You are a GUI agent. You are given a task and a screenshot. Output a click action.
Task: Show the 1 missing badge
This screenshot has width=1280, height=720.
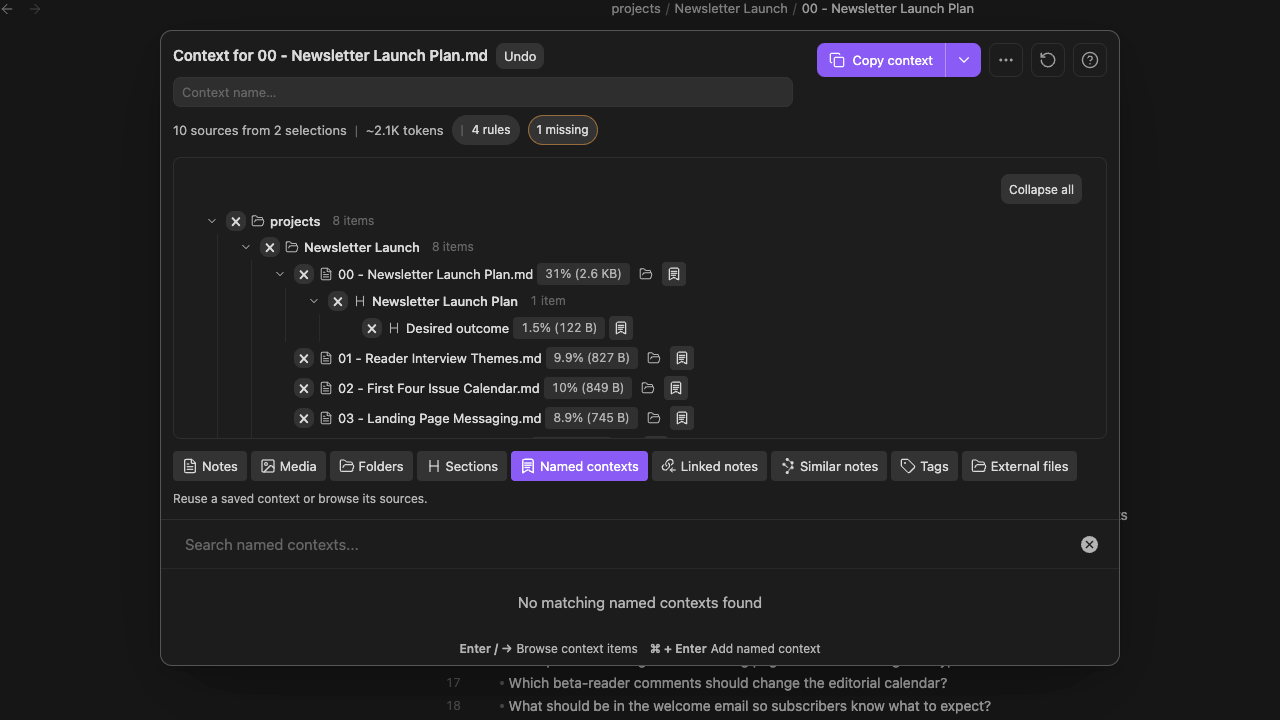[x=562, y=130]
